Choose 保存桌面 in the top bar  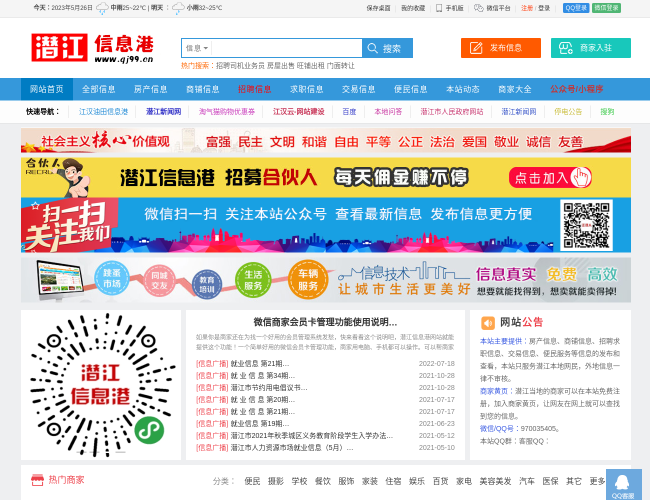point(378,8)
